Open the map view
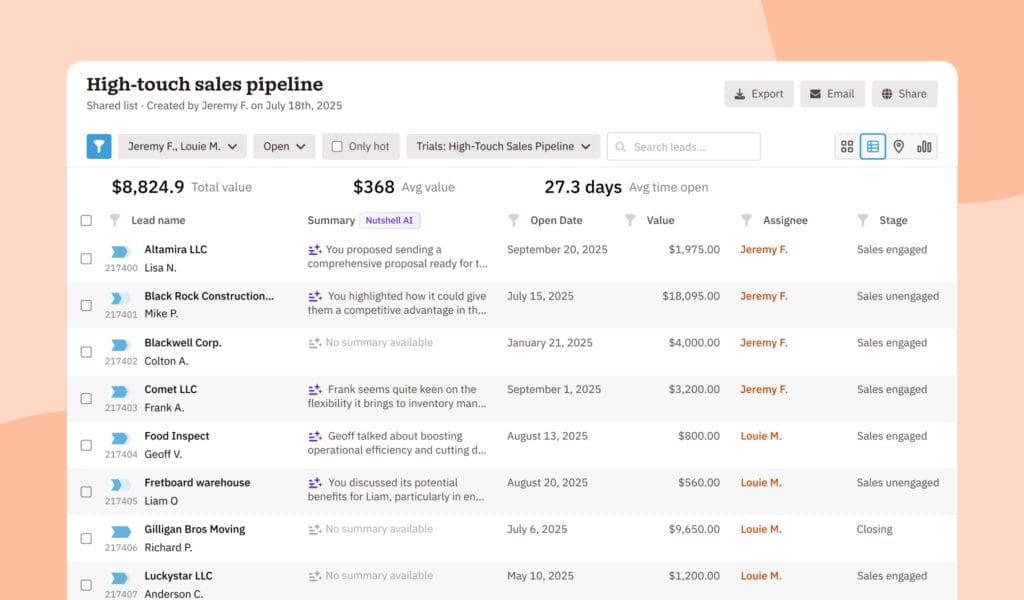The image size is (1024, 600). click(x=899, y=146)
